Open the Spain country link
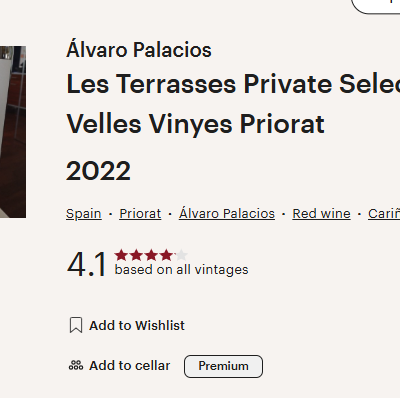 coord(84,214)
